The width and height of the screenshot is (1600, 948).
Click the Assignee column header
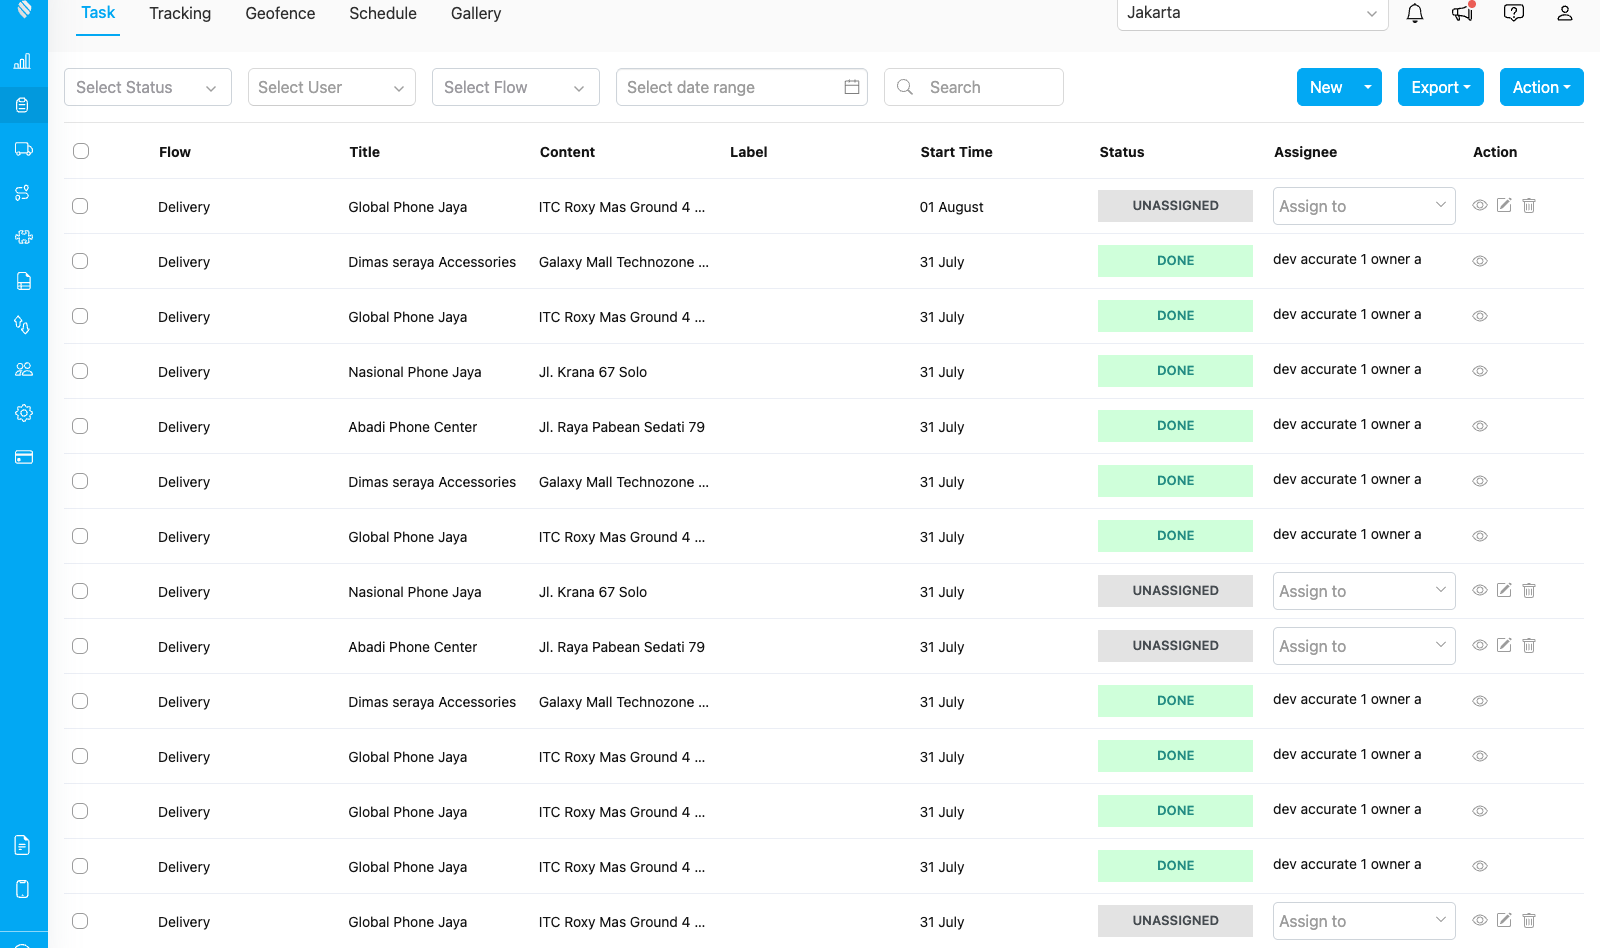click(1305, 152)
